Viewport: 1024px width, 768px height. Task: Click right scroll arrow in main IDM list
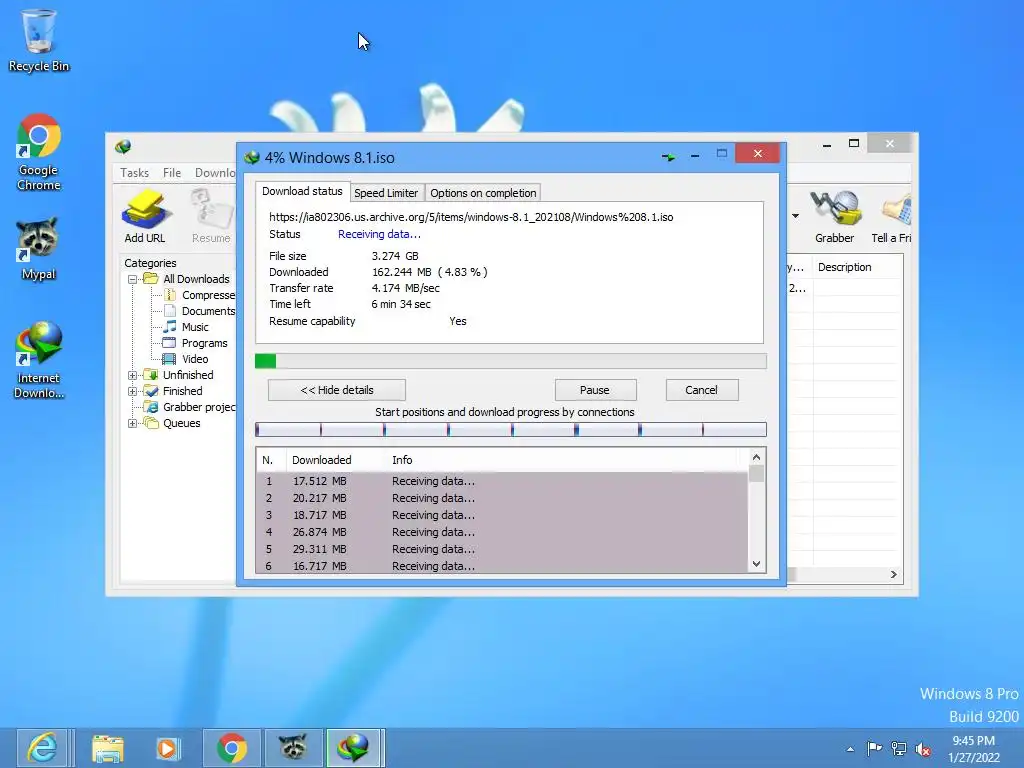click(893, 575)
